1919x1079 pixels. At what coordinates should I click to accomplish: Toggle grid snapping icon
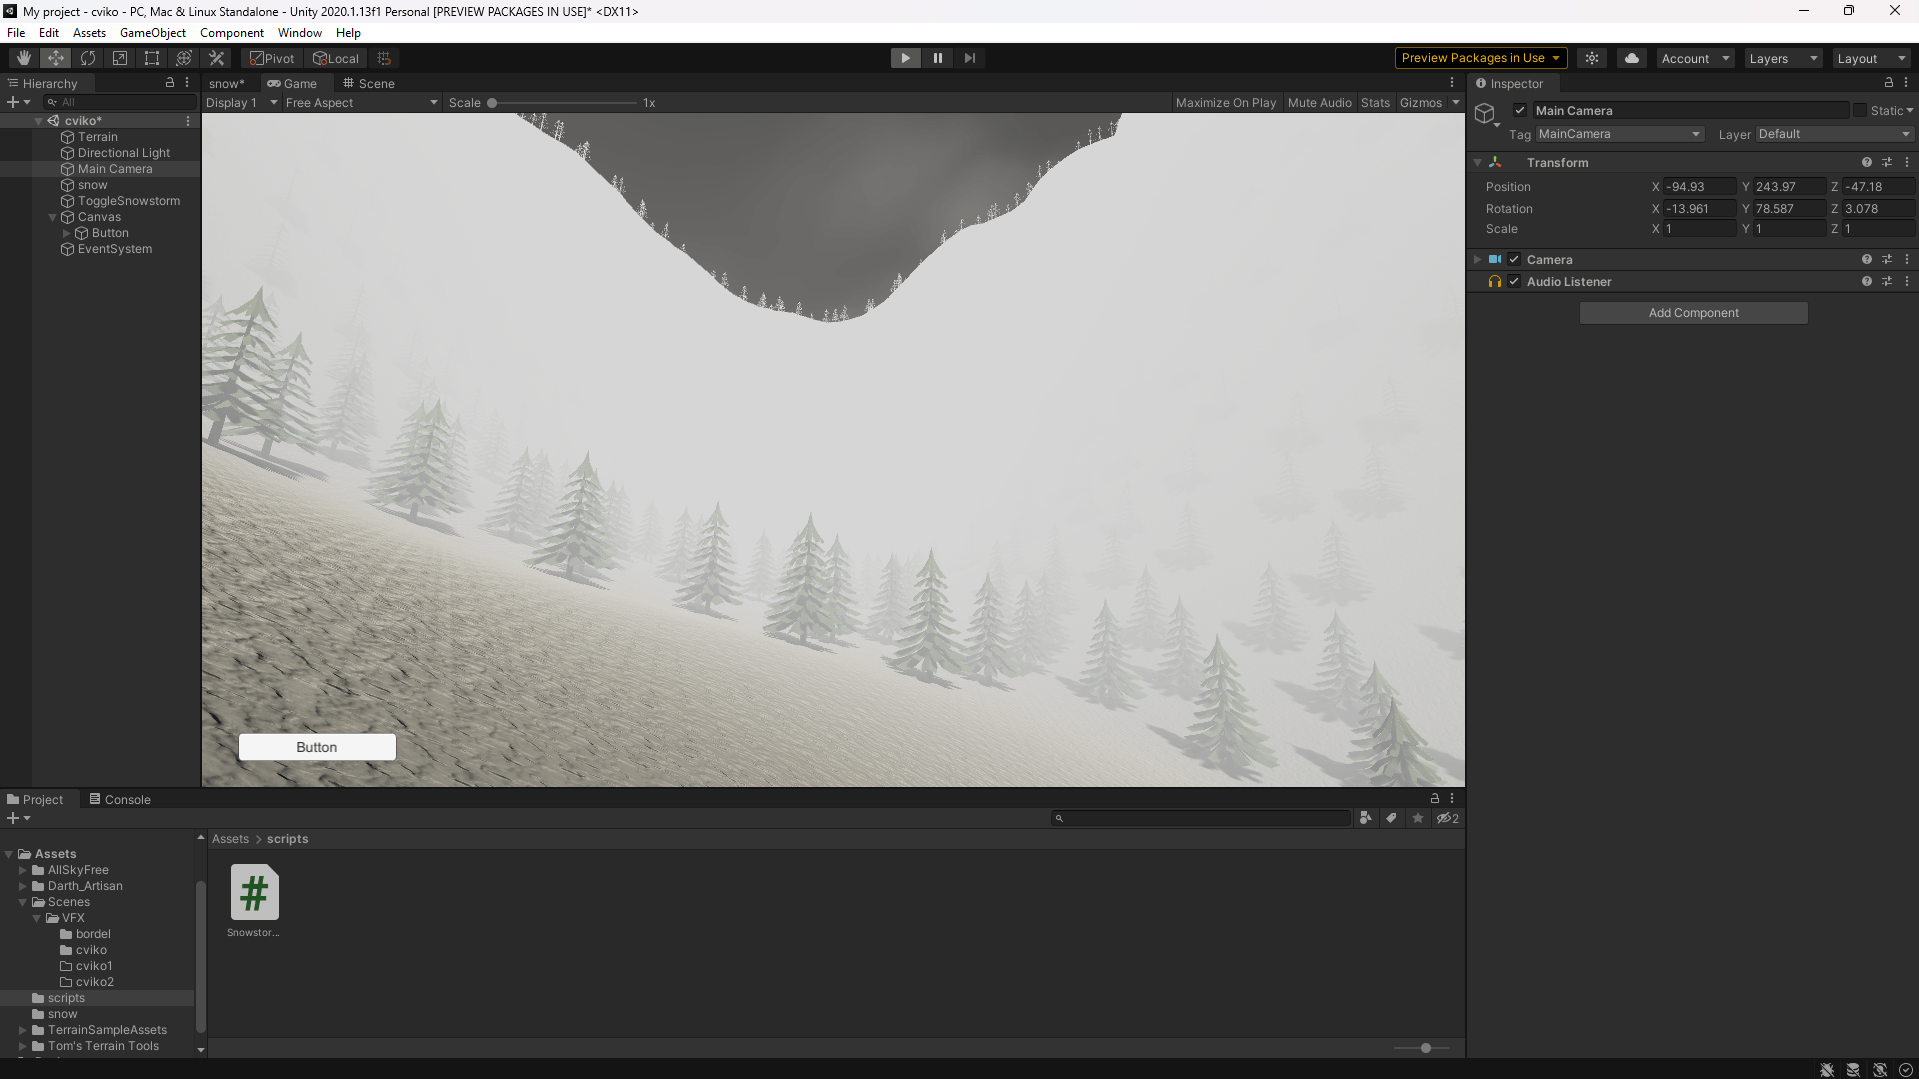384,58
